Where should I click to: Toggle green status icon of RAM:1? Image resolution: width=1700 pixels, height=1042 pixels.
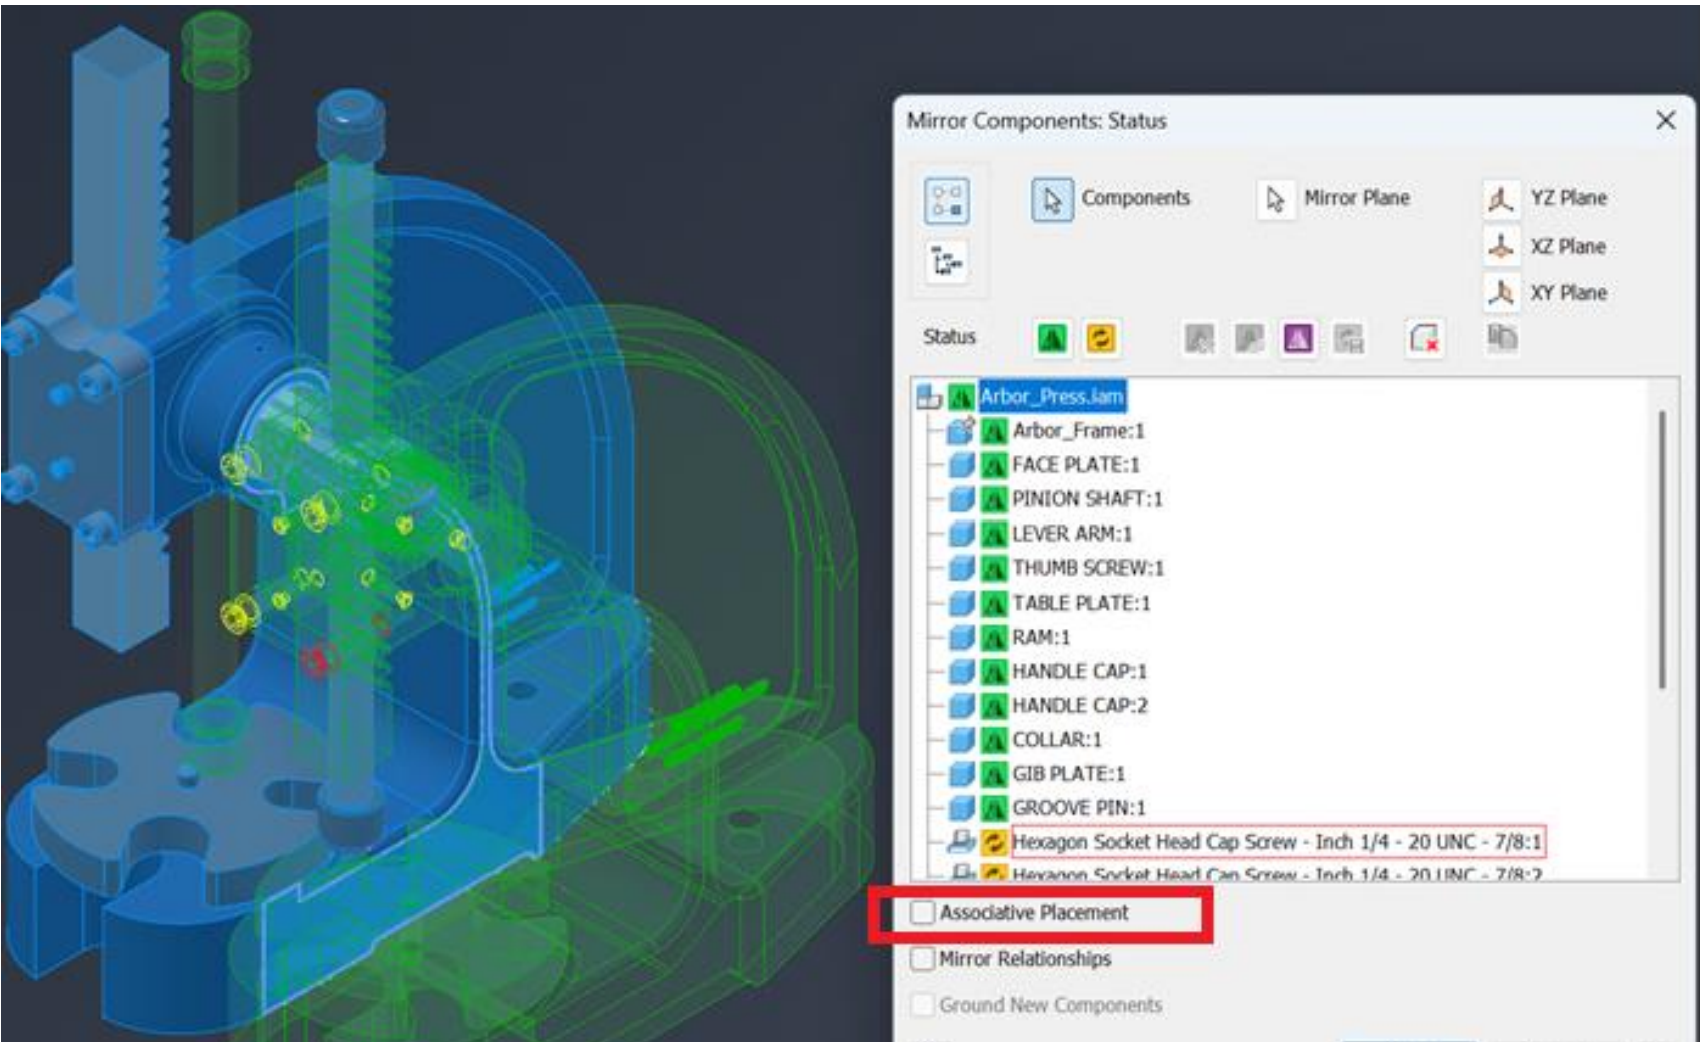point(994,637)
